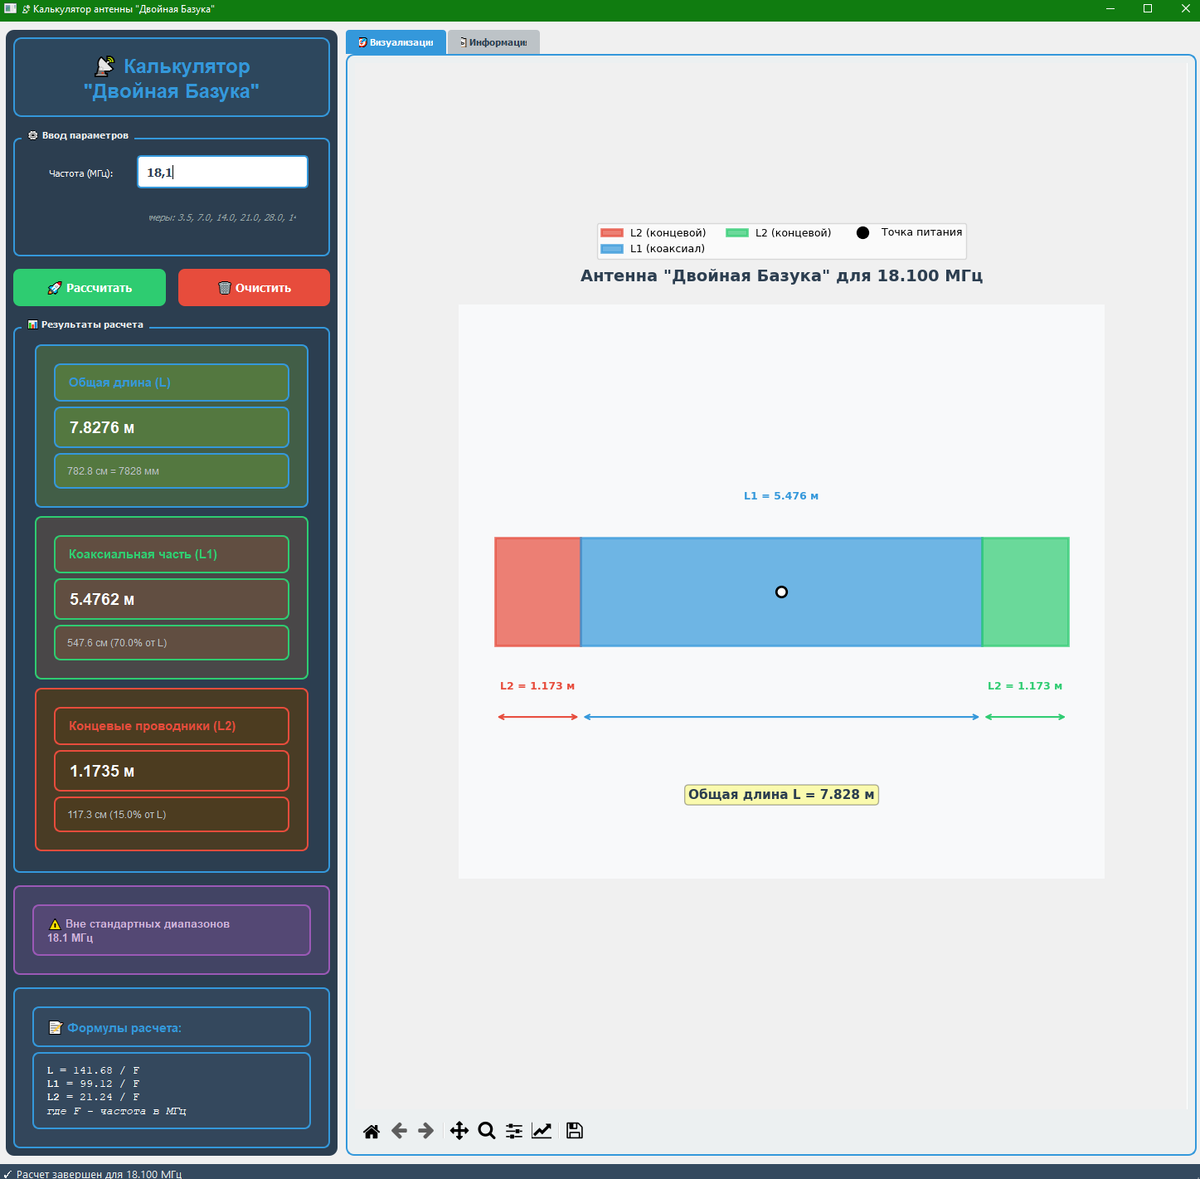Click the warning triangle icon
The width and height of the screenshot is (1200, 1179).
click(x=55, y=925)
